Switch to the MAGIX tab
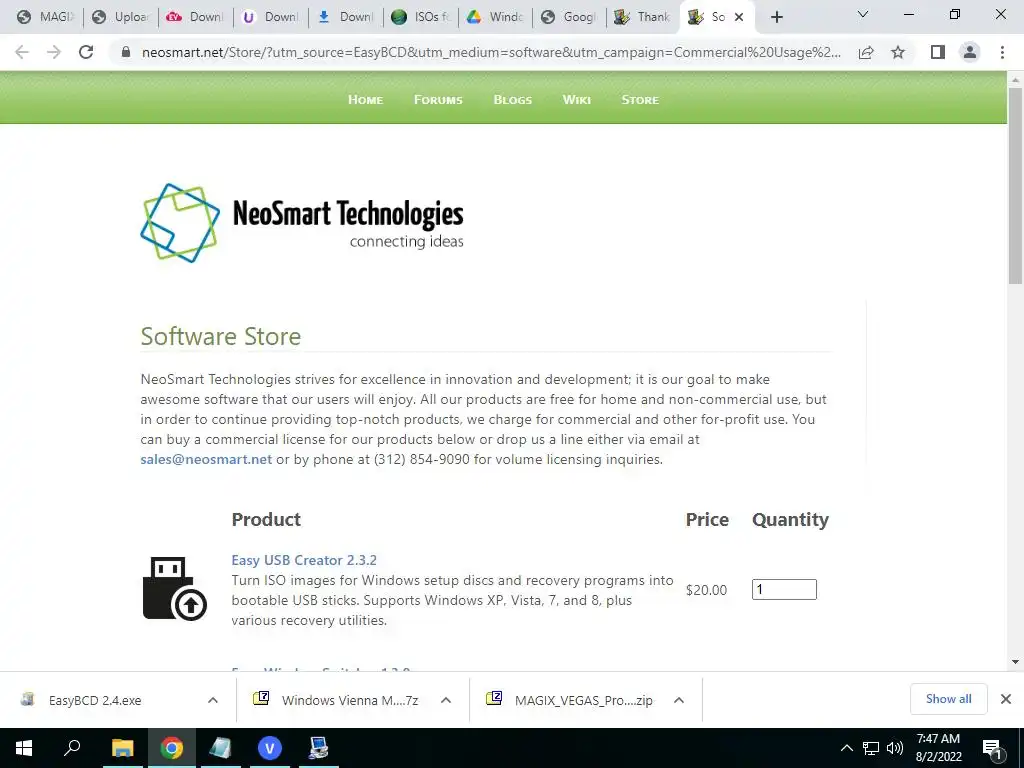The height and width of the screenshot is (768, 1024). point(45,17)
